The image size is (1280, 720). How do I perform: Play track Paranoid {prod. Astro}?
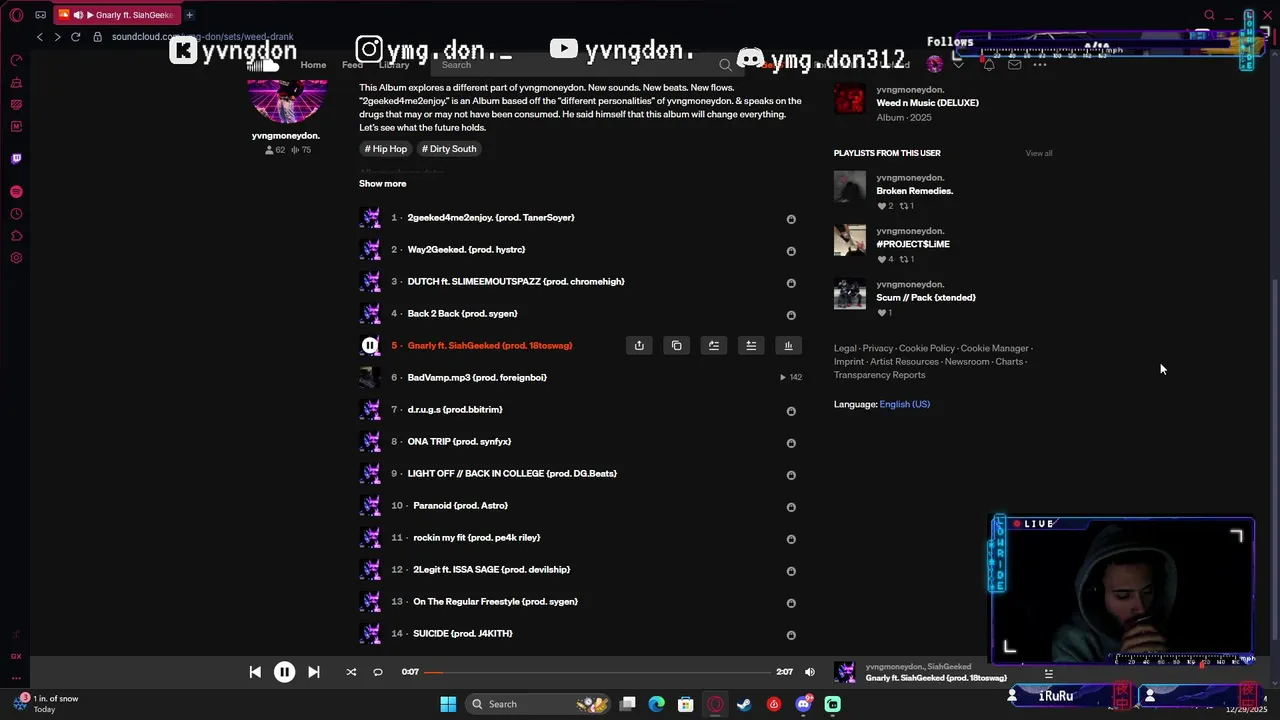[x=461, y=505]
